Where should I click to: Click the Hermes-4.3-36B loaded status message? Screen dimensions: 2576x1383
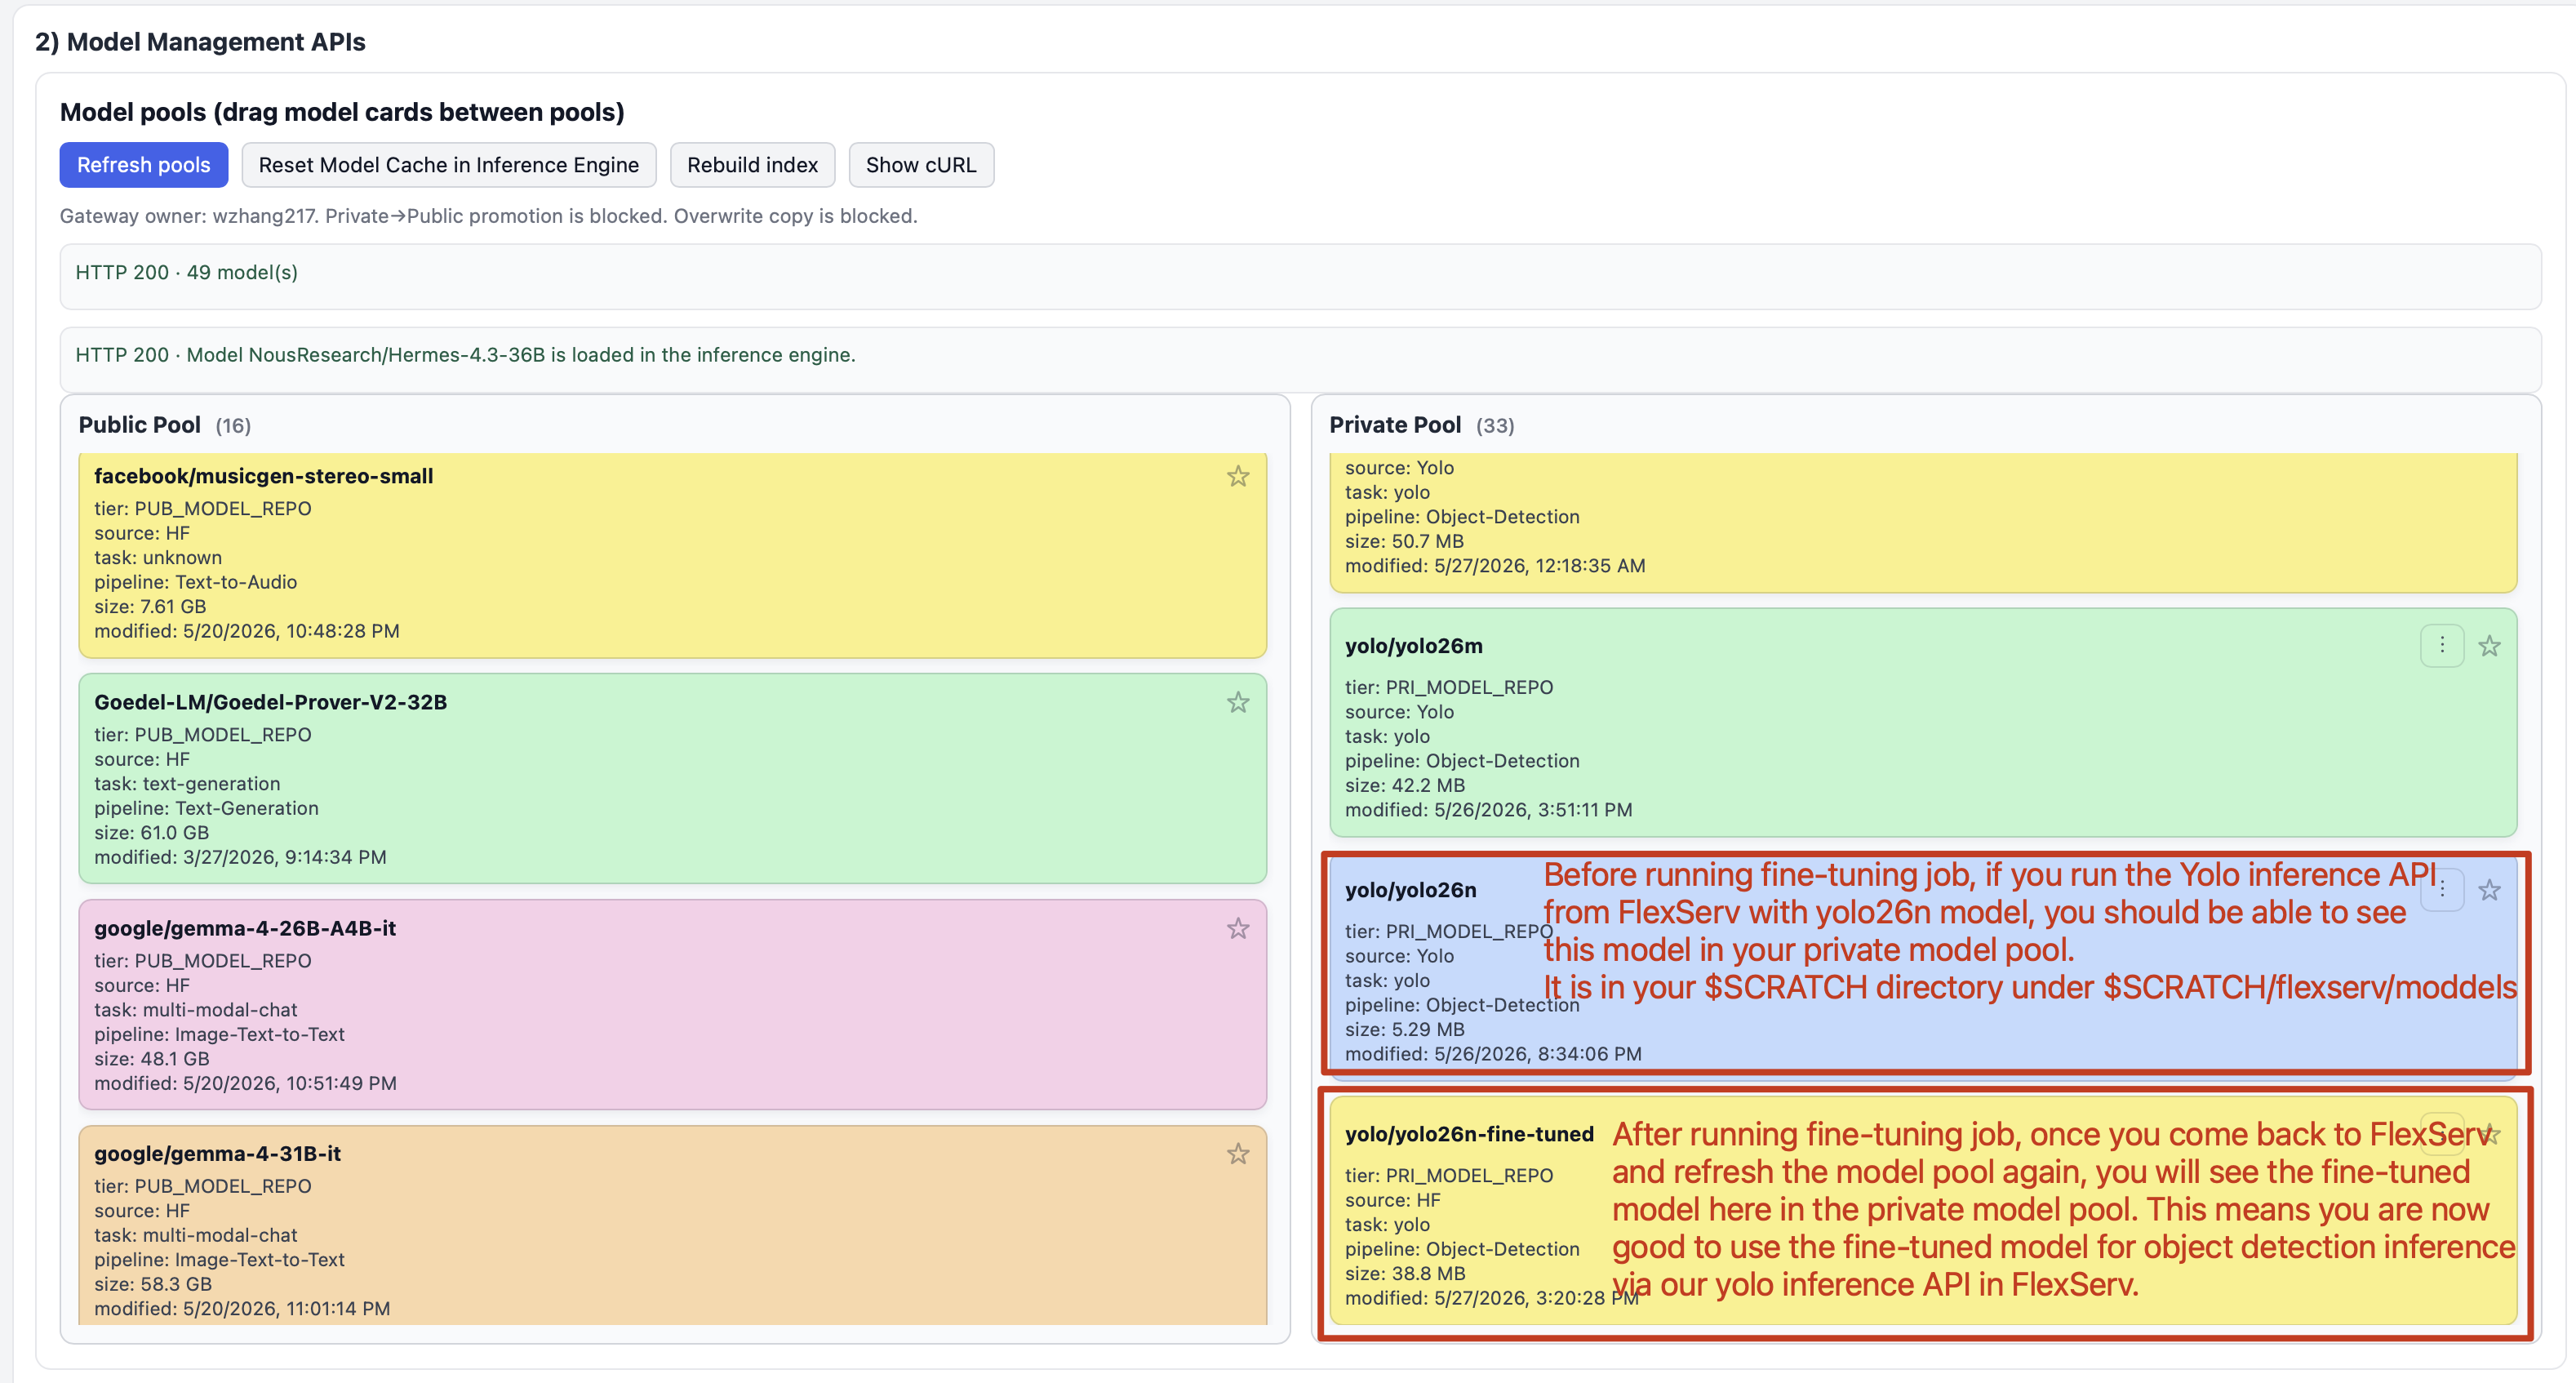(466, 355)
